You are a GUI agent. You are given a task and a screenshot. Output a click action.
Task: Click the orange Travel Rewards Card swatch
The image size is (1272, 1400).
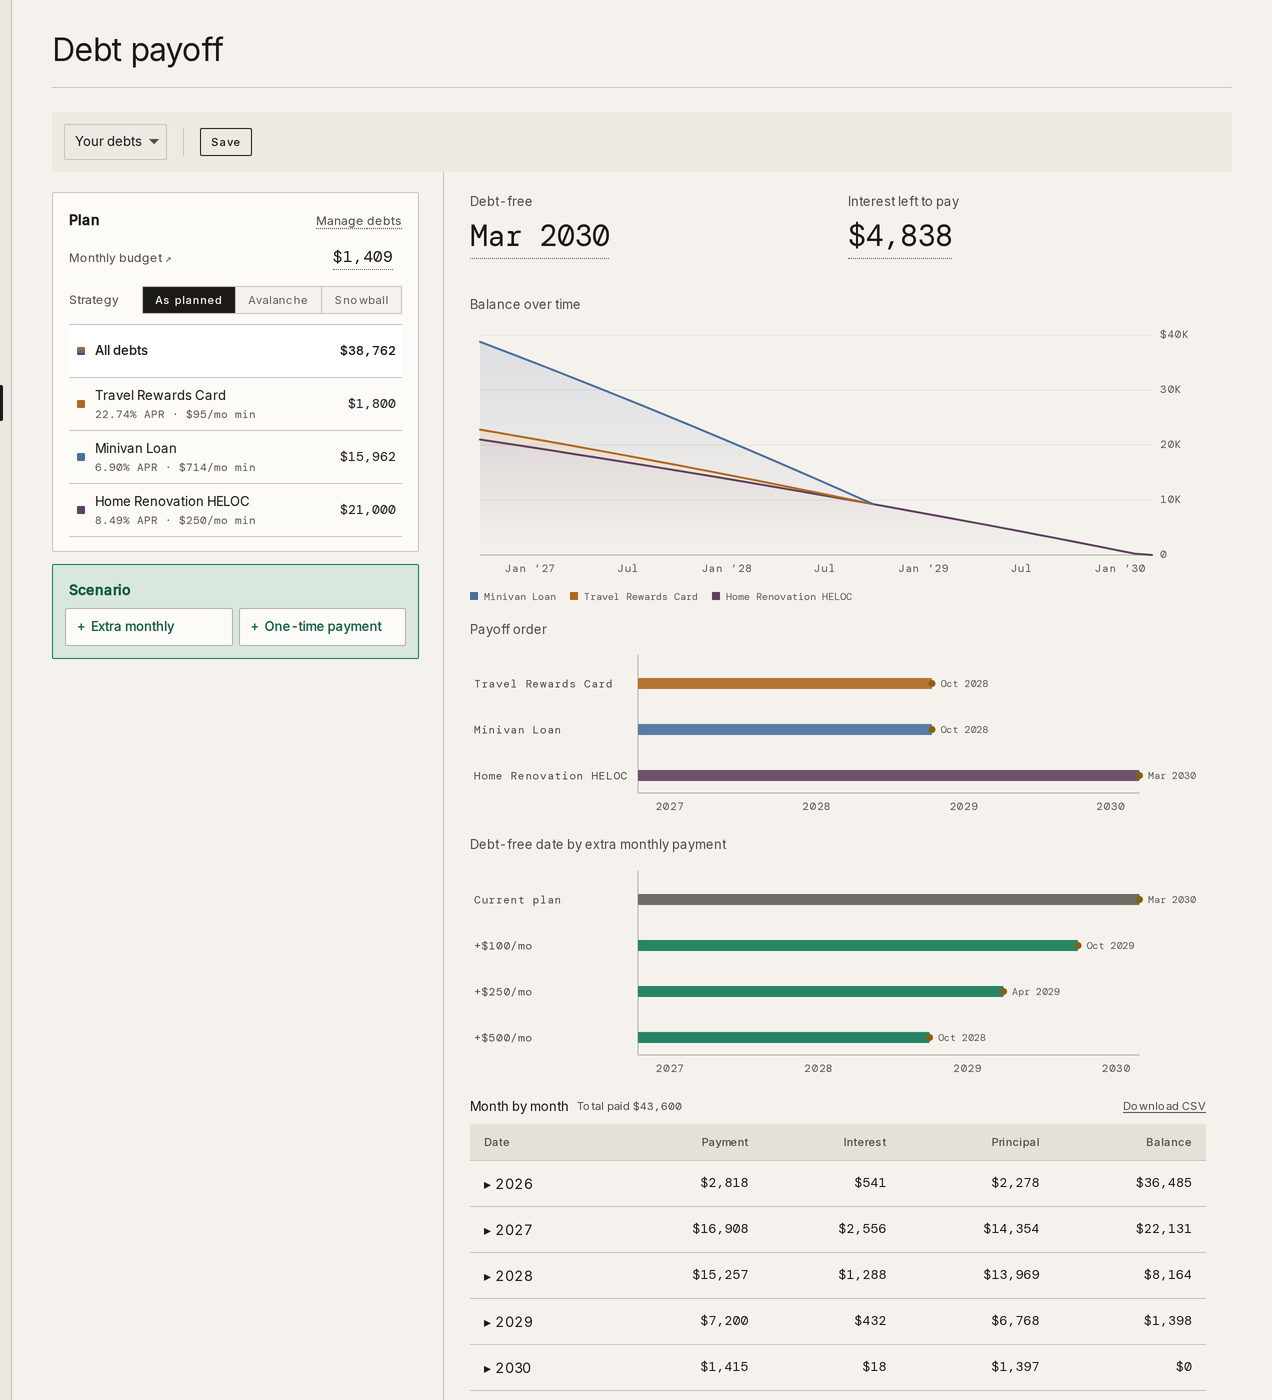pyautogui.click(x=81, y=404)
